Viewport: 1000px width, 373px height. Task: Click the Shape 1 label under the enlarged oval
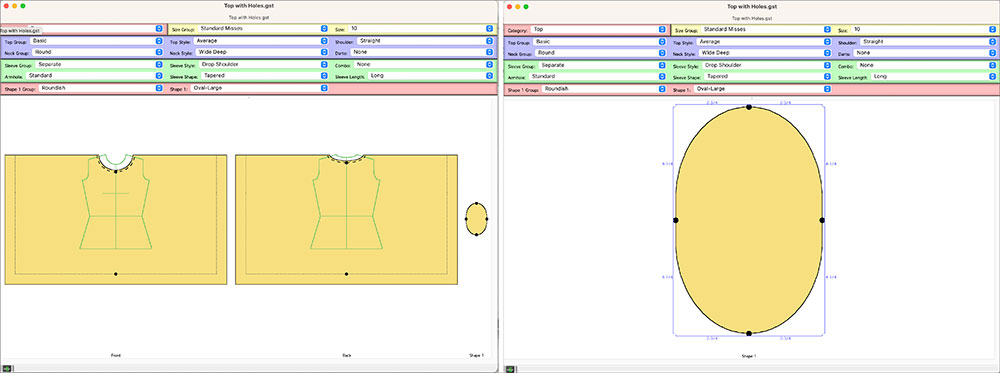[748, 355]
